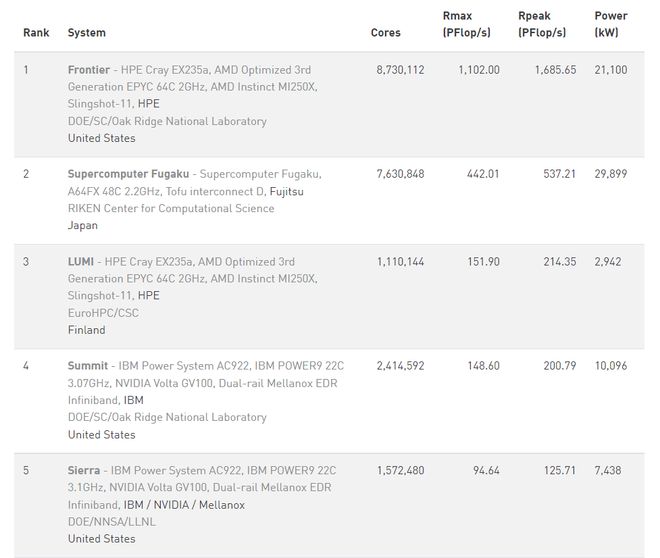
Task: Click the Rank column header
Action: (36, 33)
